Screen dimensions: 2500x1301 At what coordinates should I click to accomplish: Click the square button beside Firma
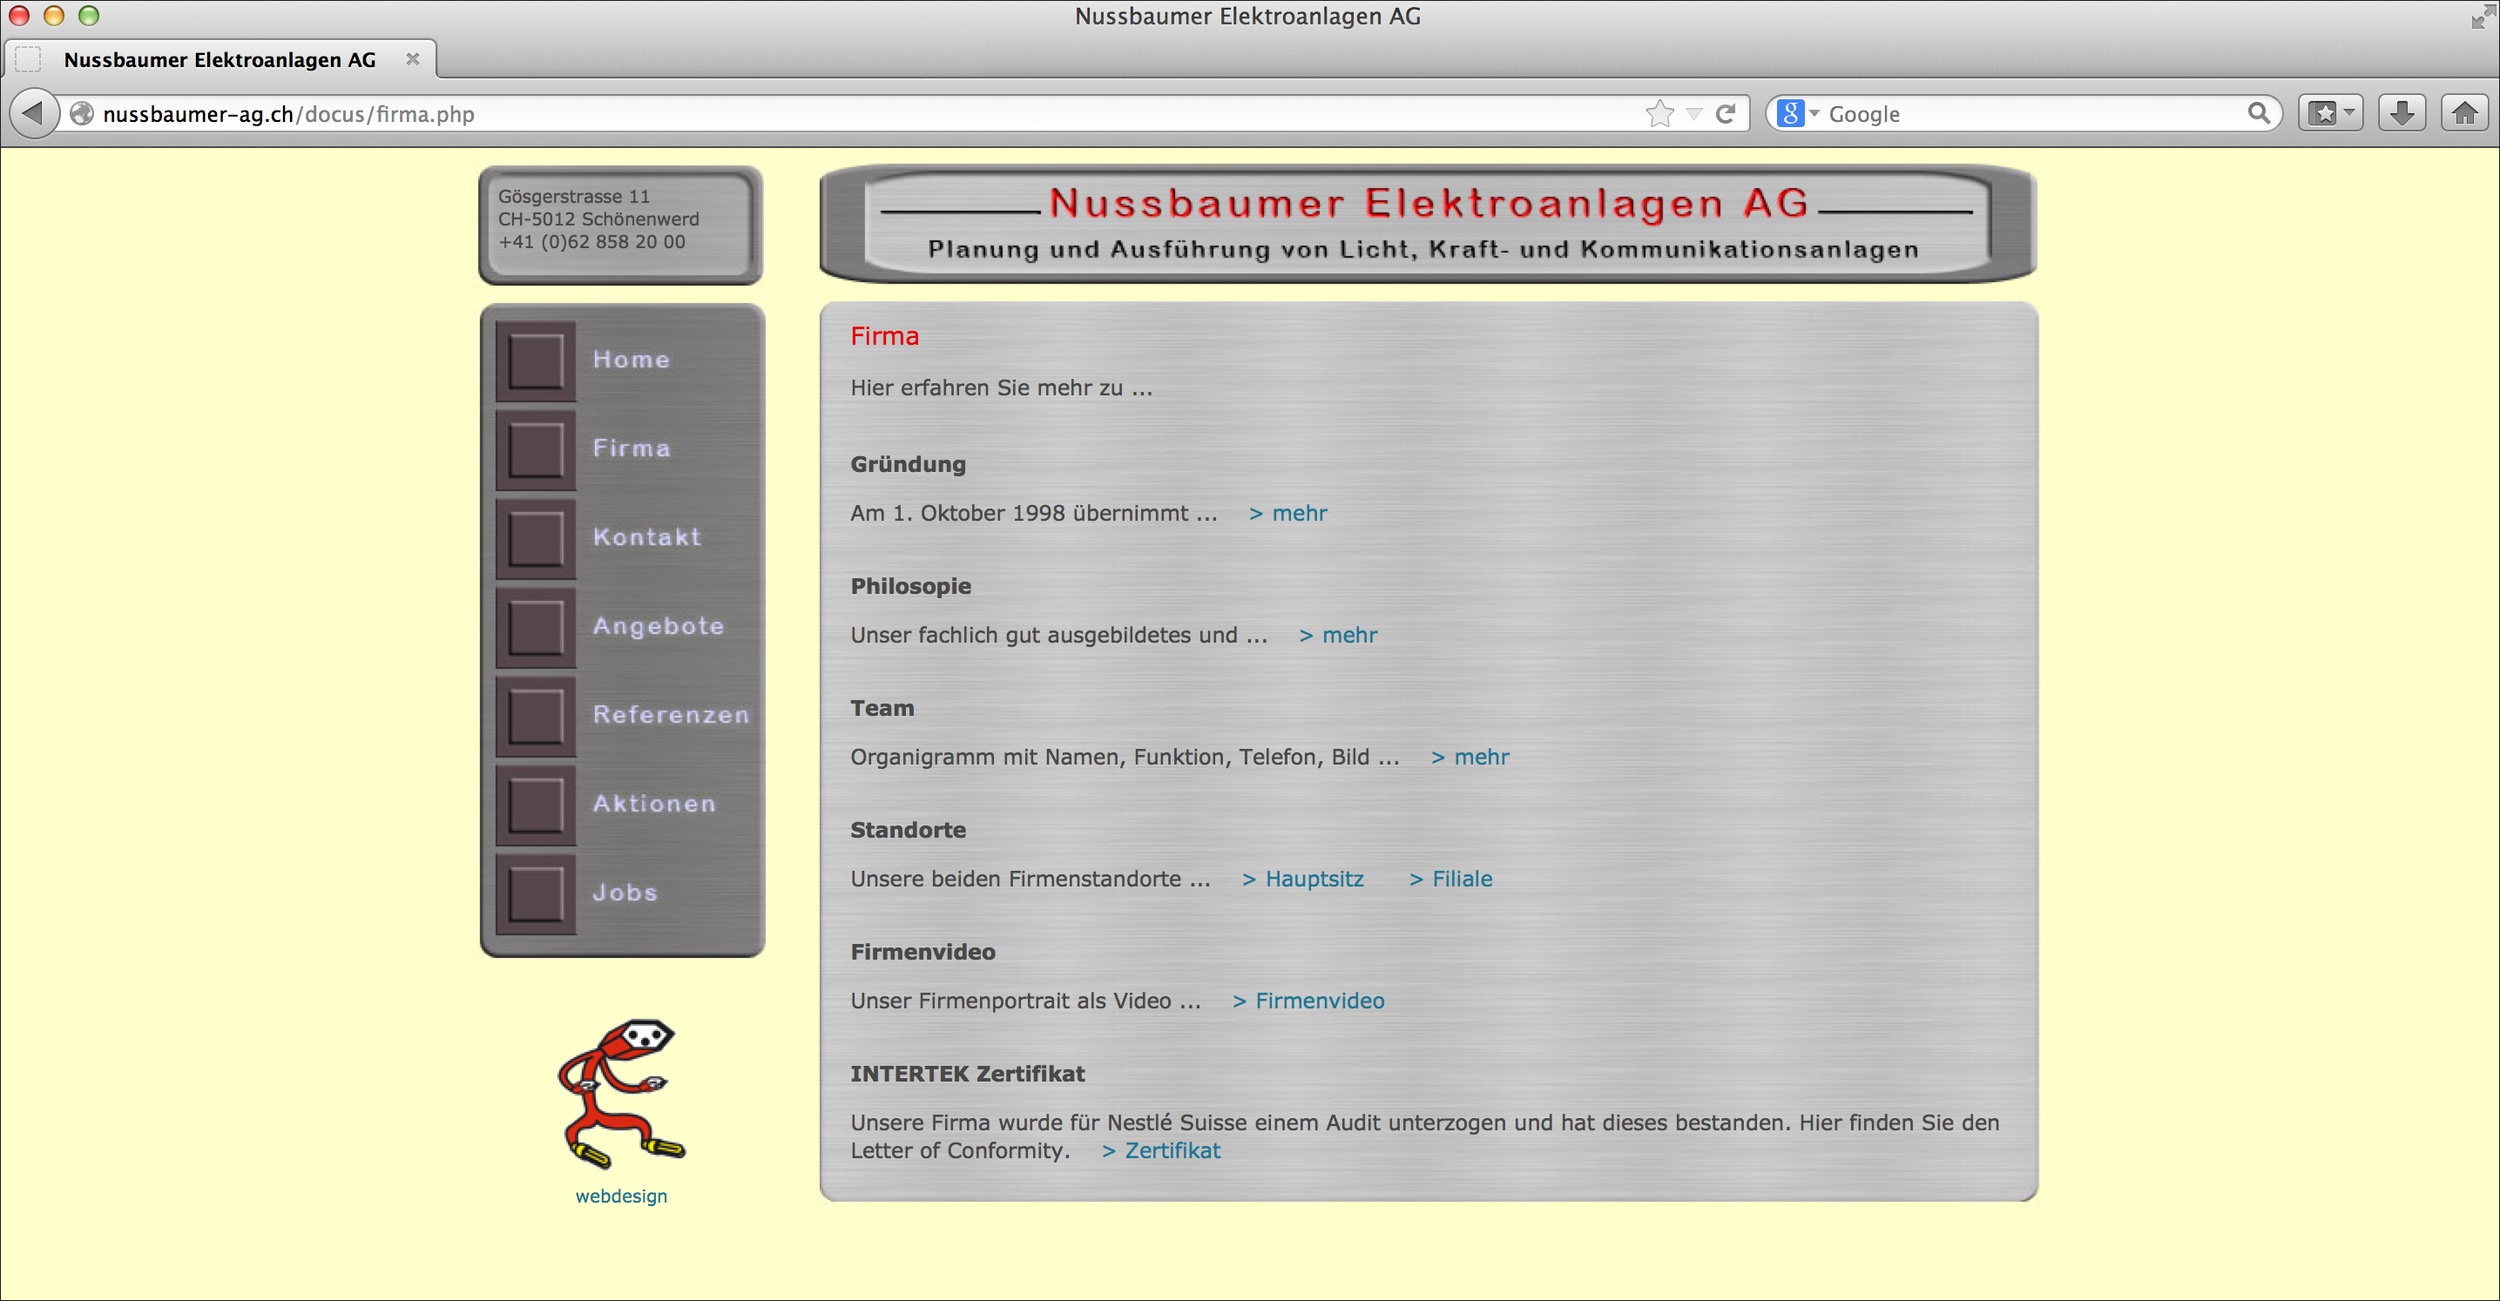536,450
